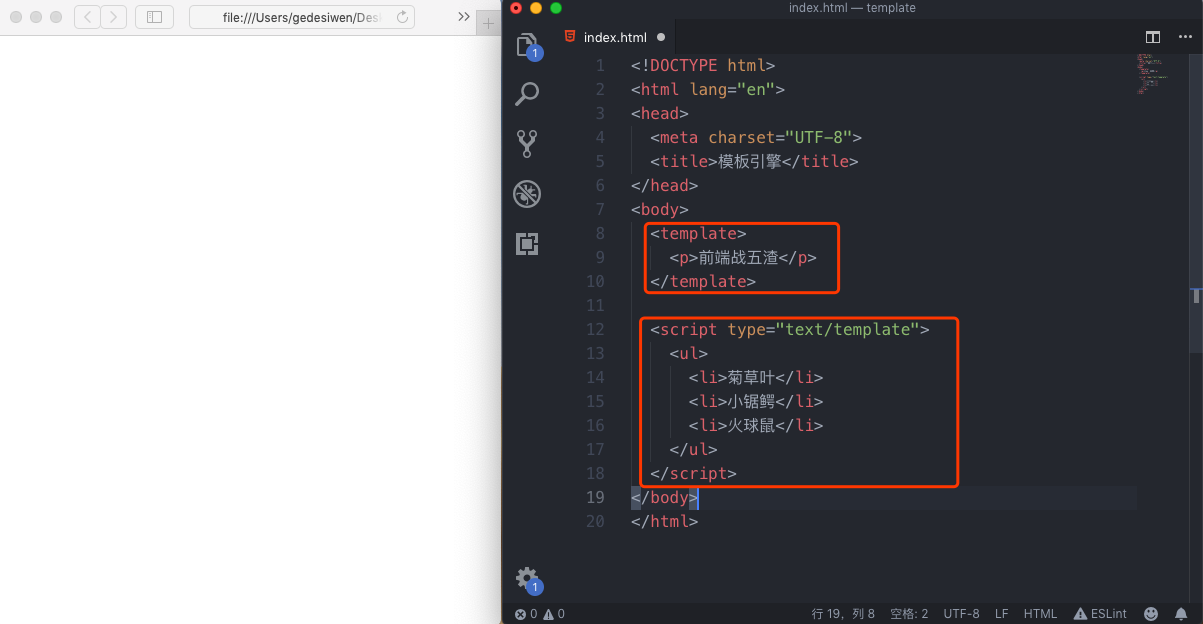Click line number 8 in the gutter
The image size is (1203, 624).
click(x=600, y=233)
